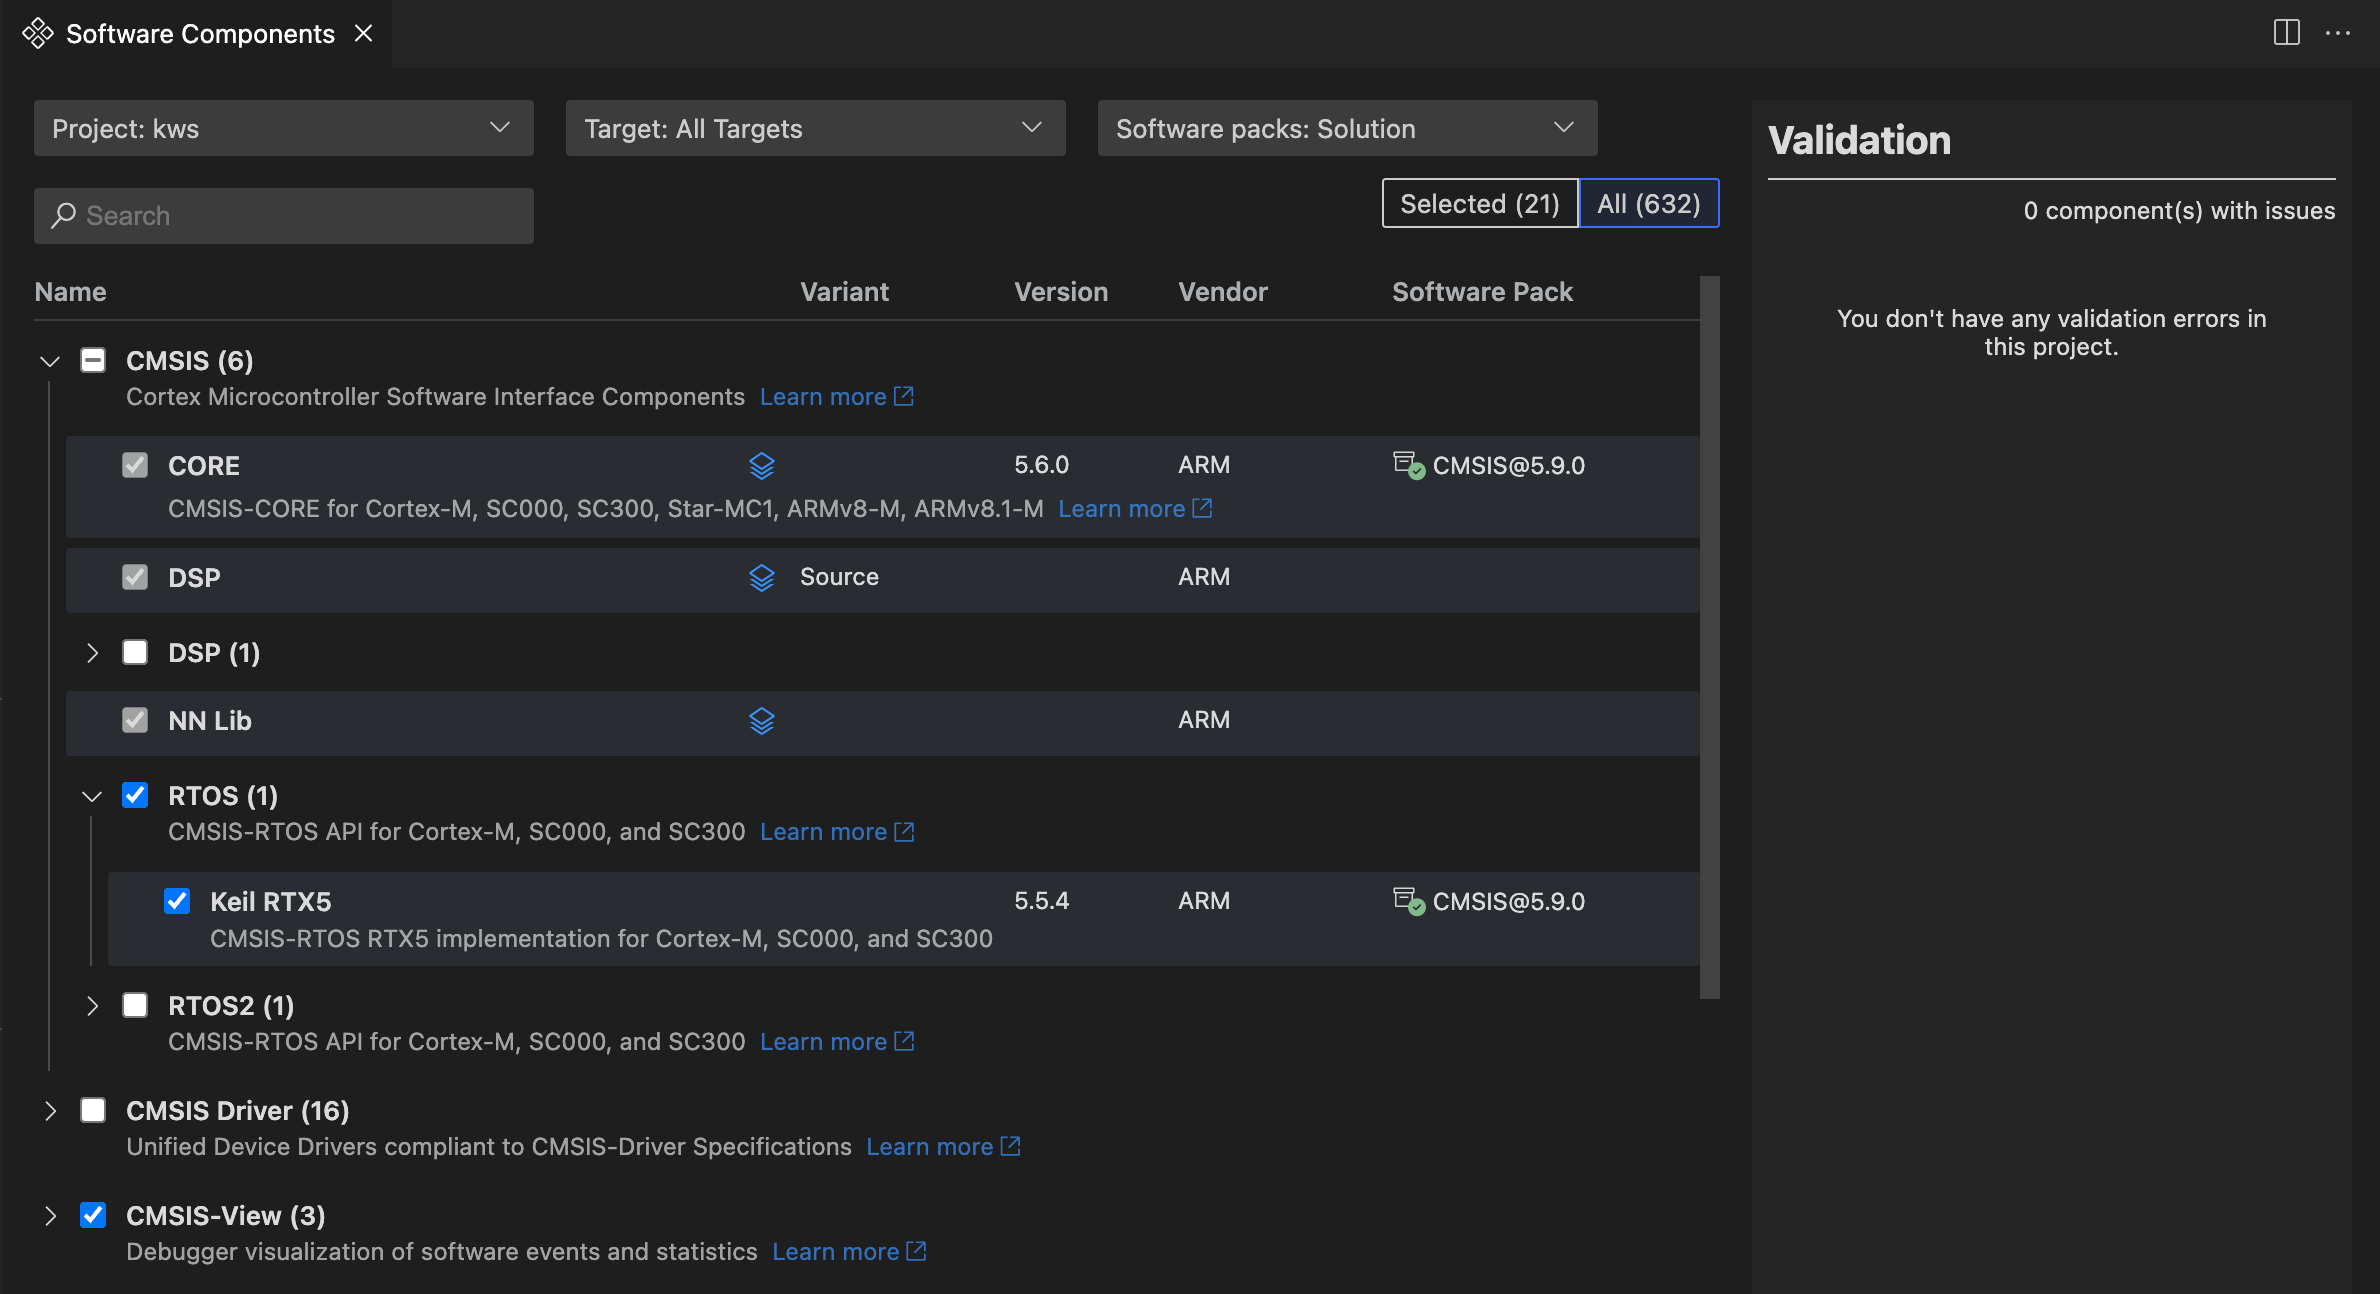Split the editor with the layout icon
The image size is (2380, 1294).
click(x=2286, y=33)
